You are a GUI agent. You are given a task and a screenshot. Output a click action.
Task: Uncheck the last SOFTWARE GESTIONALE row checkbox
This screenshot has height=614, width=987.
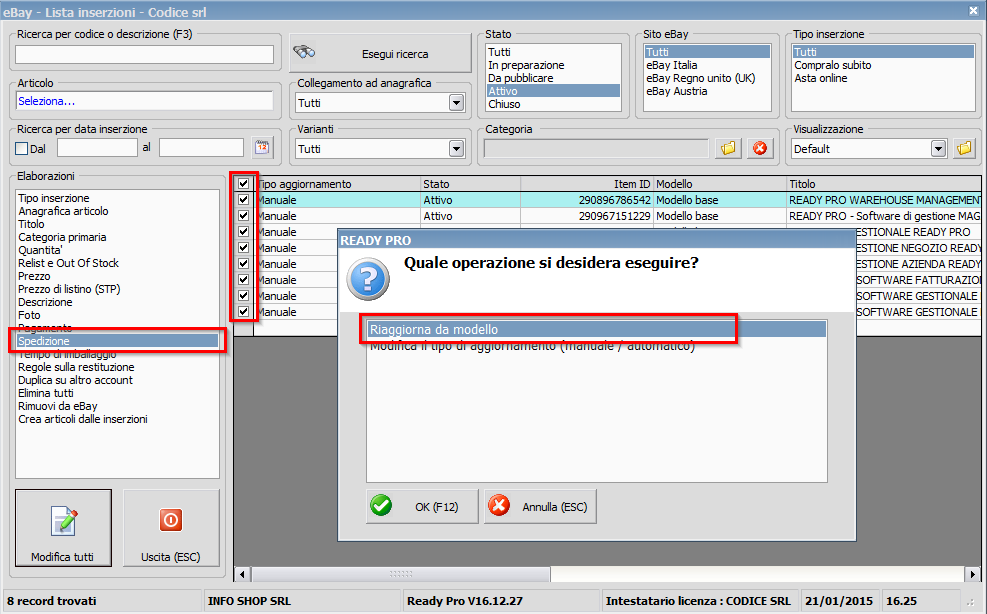click(244, 312)
